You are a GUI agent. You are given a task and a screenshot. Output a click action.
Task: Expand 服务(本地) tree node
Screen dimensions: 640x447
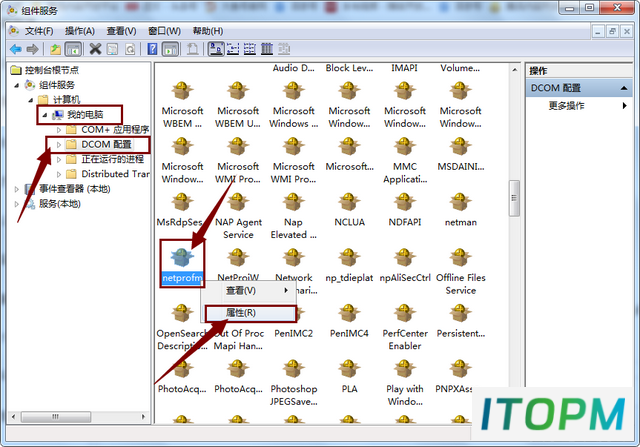click(17, 204)
